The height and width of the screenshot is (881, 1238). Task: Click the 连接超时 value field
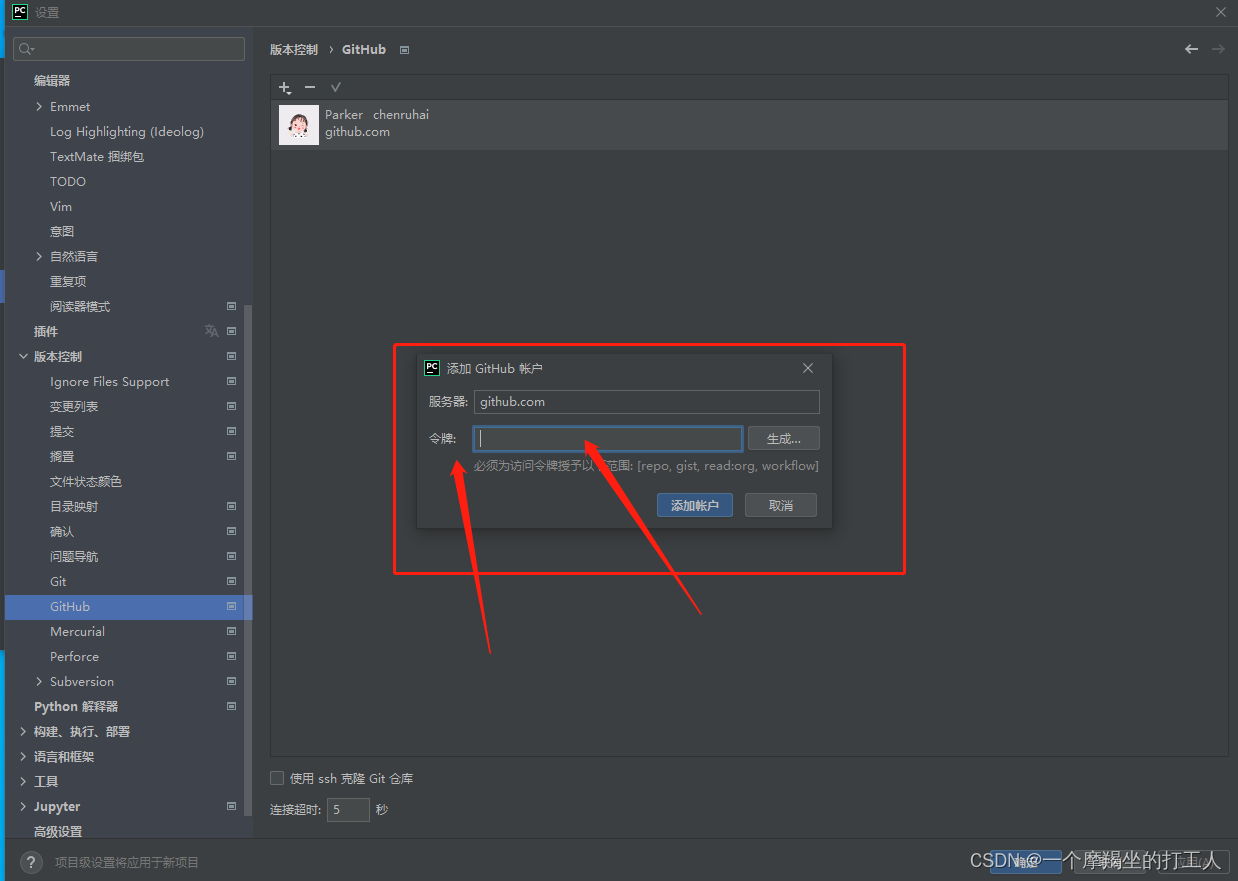pyautogui.click(x=348, y=809)
